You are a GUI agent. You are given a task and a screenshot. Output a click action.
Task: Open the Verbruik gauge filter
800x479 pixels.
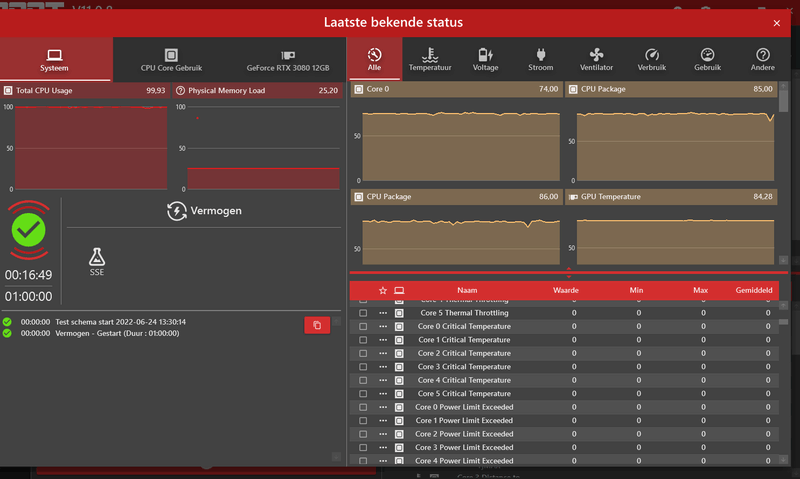pos(651,59)
